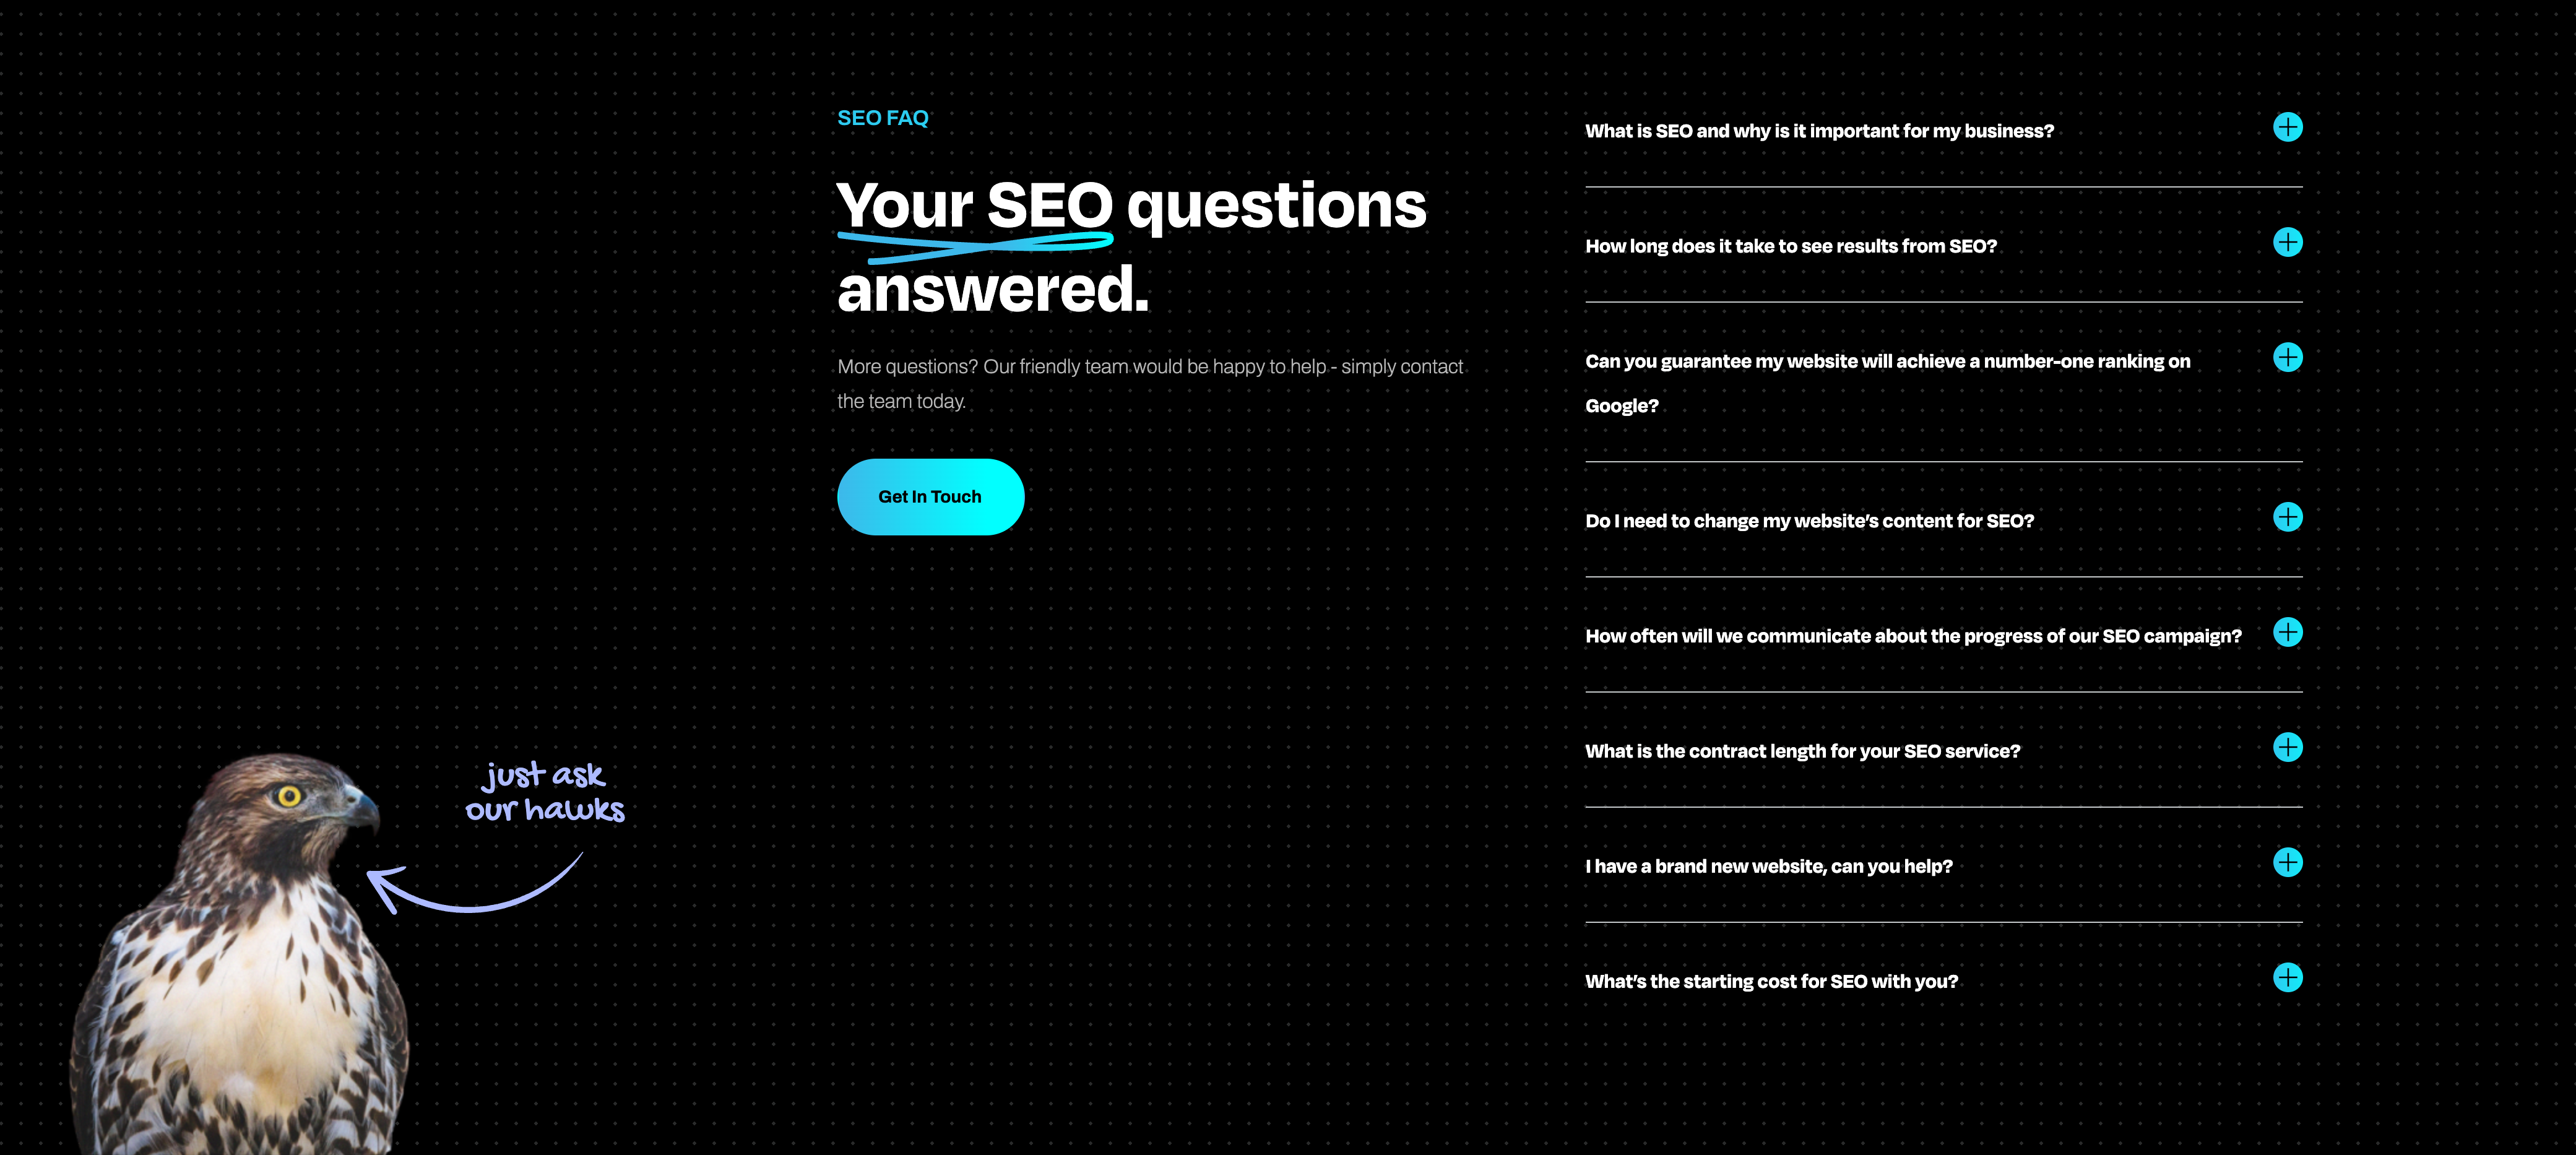Click the 'SEO FAQ' section label
Image resolution: width=2576 pixels, height=1155 pixels.
(x=882, y=119)
